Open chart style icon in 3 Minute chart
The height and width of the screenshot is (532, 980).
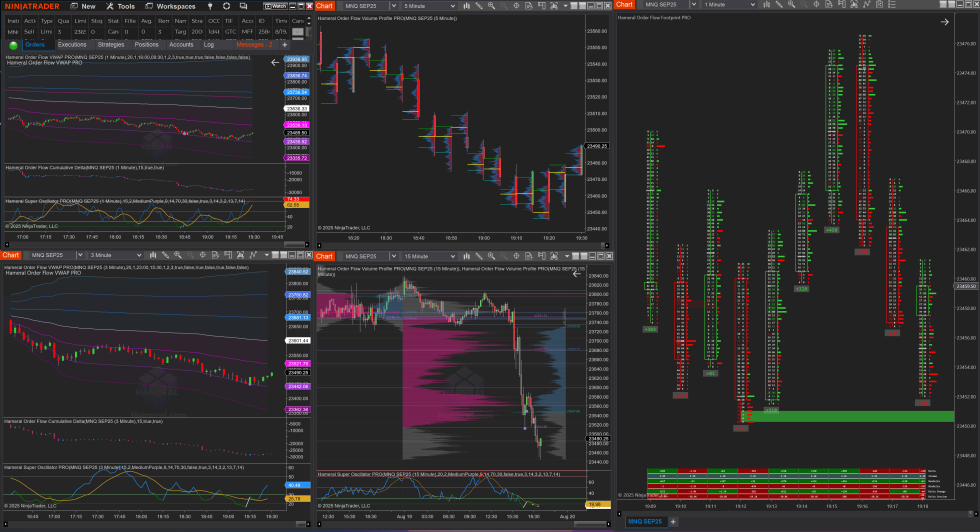(x=152, y=255)
